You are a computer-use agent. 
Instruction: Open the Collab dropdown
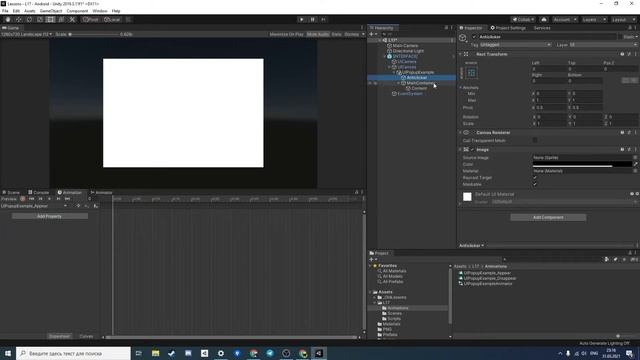pyautogui.click(x=523, y=20)
